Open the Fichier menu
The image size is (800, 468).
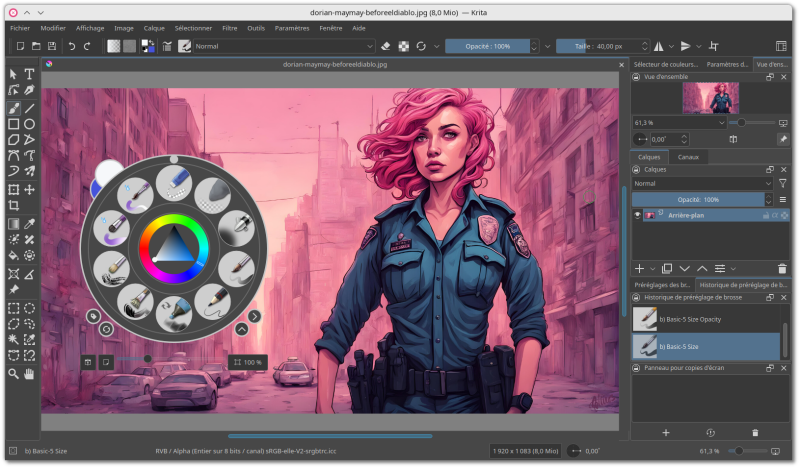pos(20,29)
